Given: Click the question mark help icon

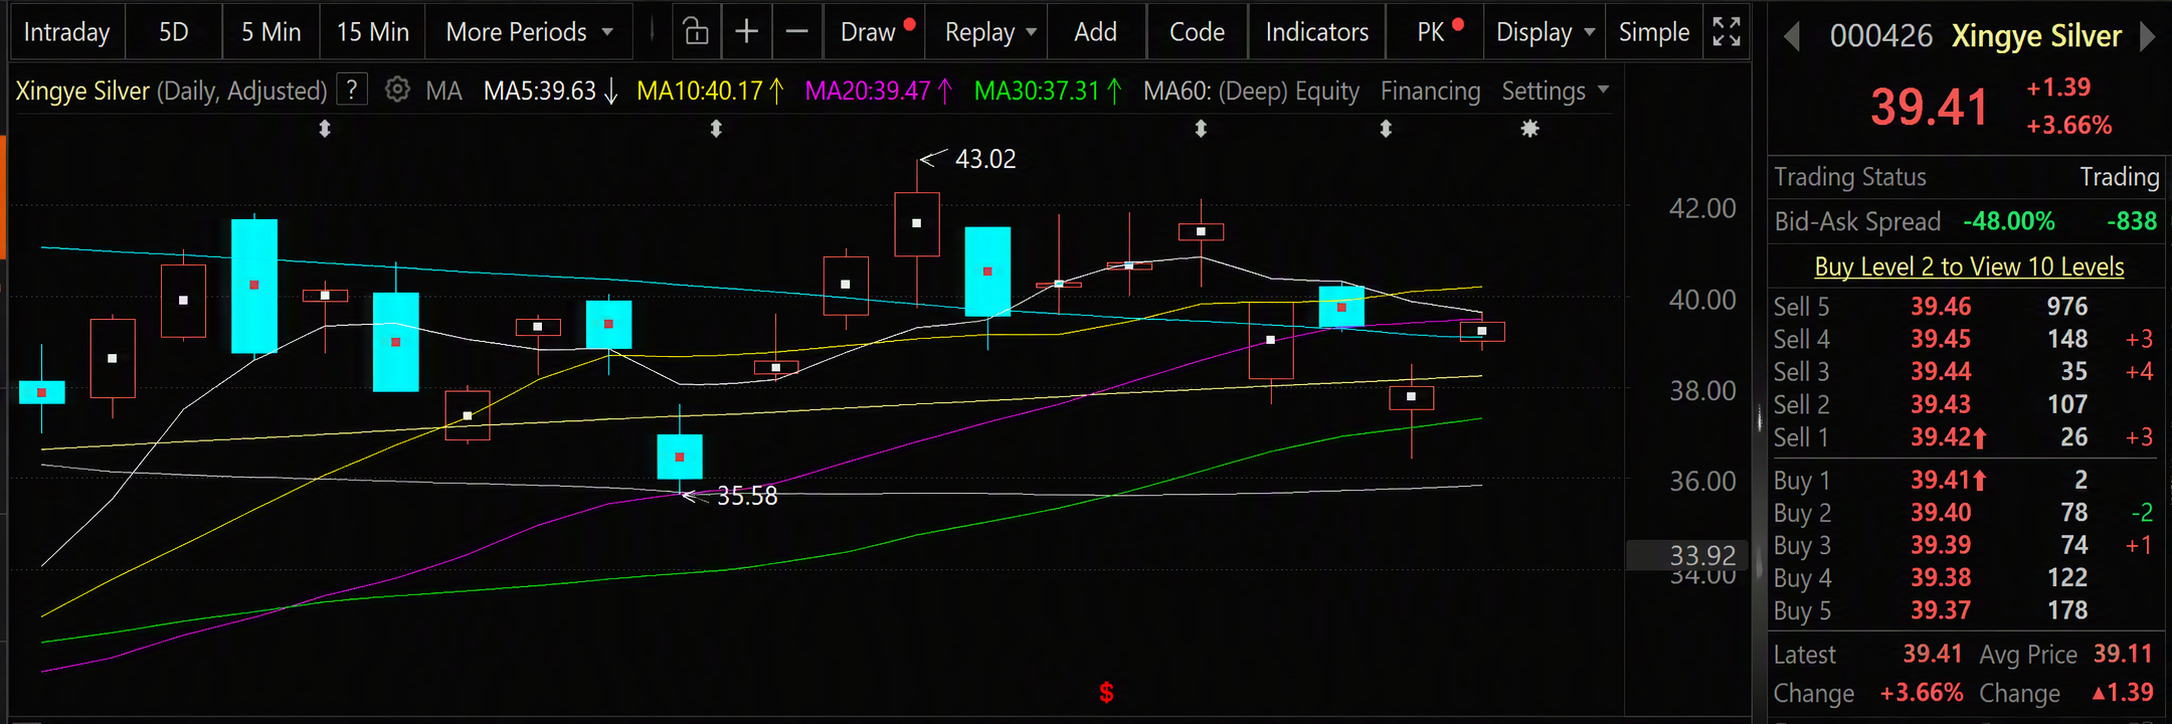Looking at the screenshot, I should click(x=352, y=90).
